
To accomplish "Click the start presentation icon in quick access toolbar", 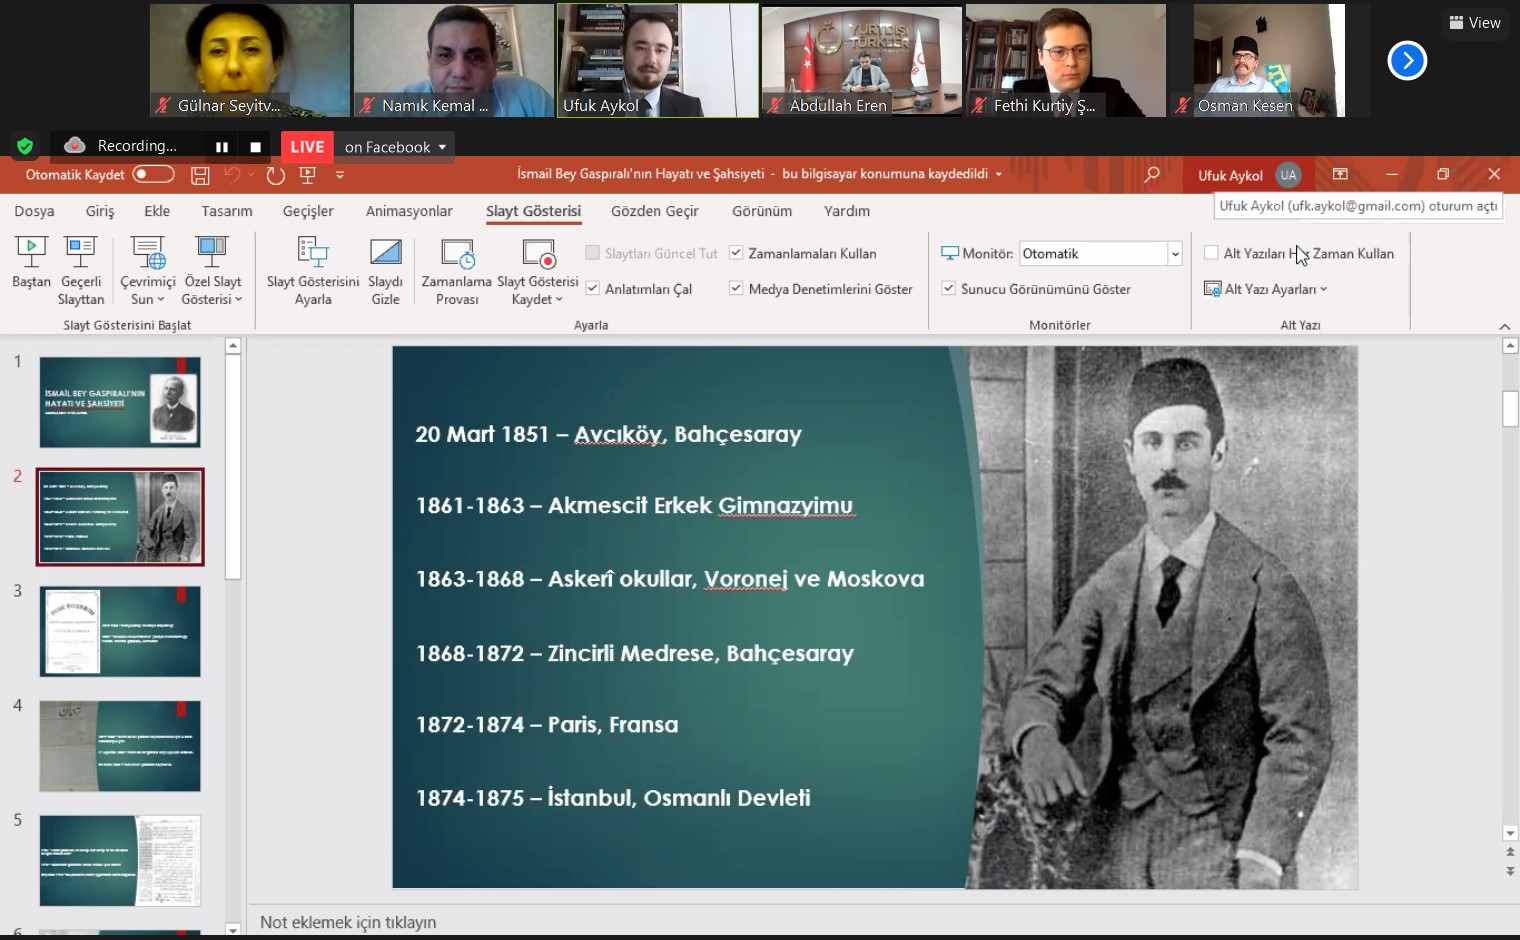I will [x=308, y=175].
